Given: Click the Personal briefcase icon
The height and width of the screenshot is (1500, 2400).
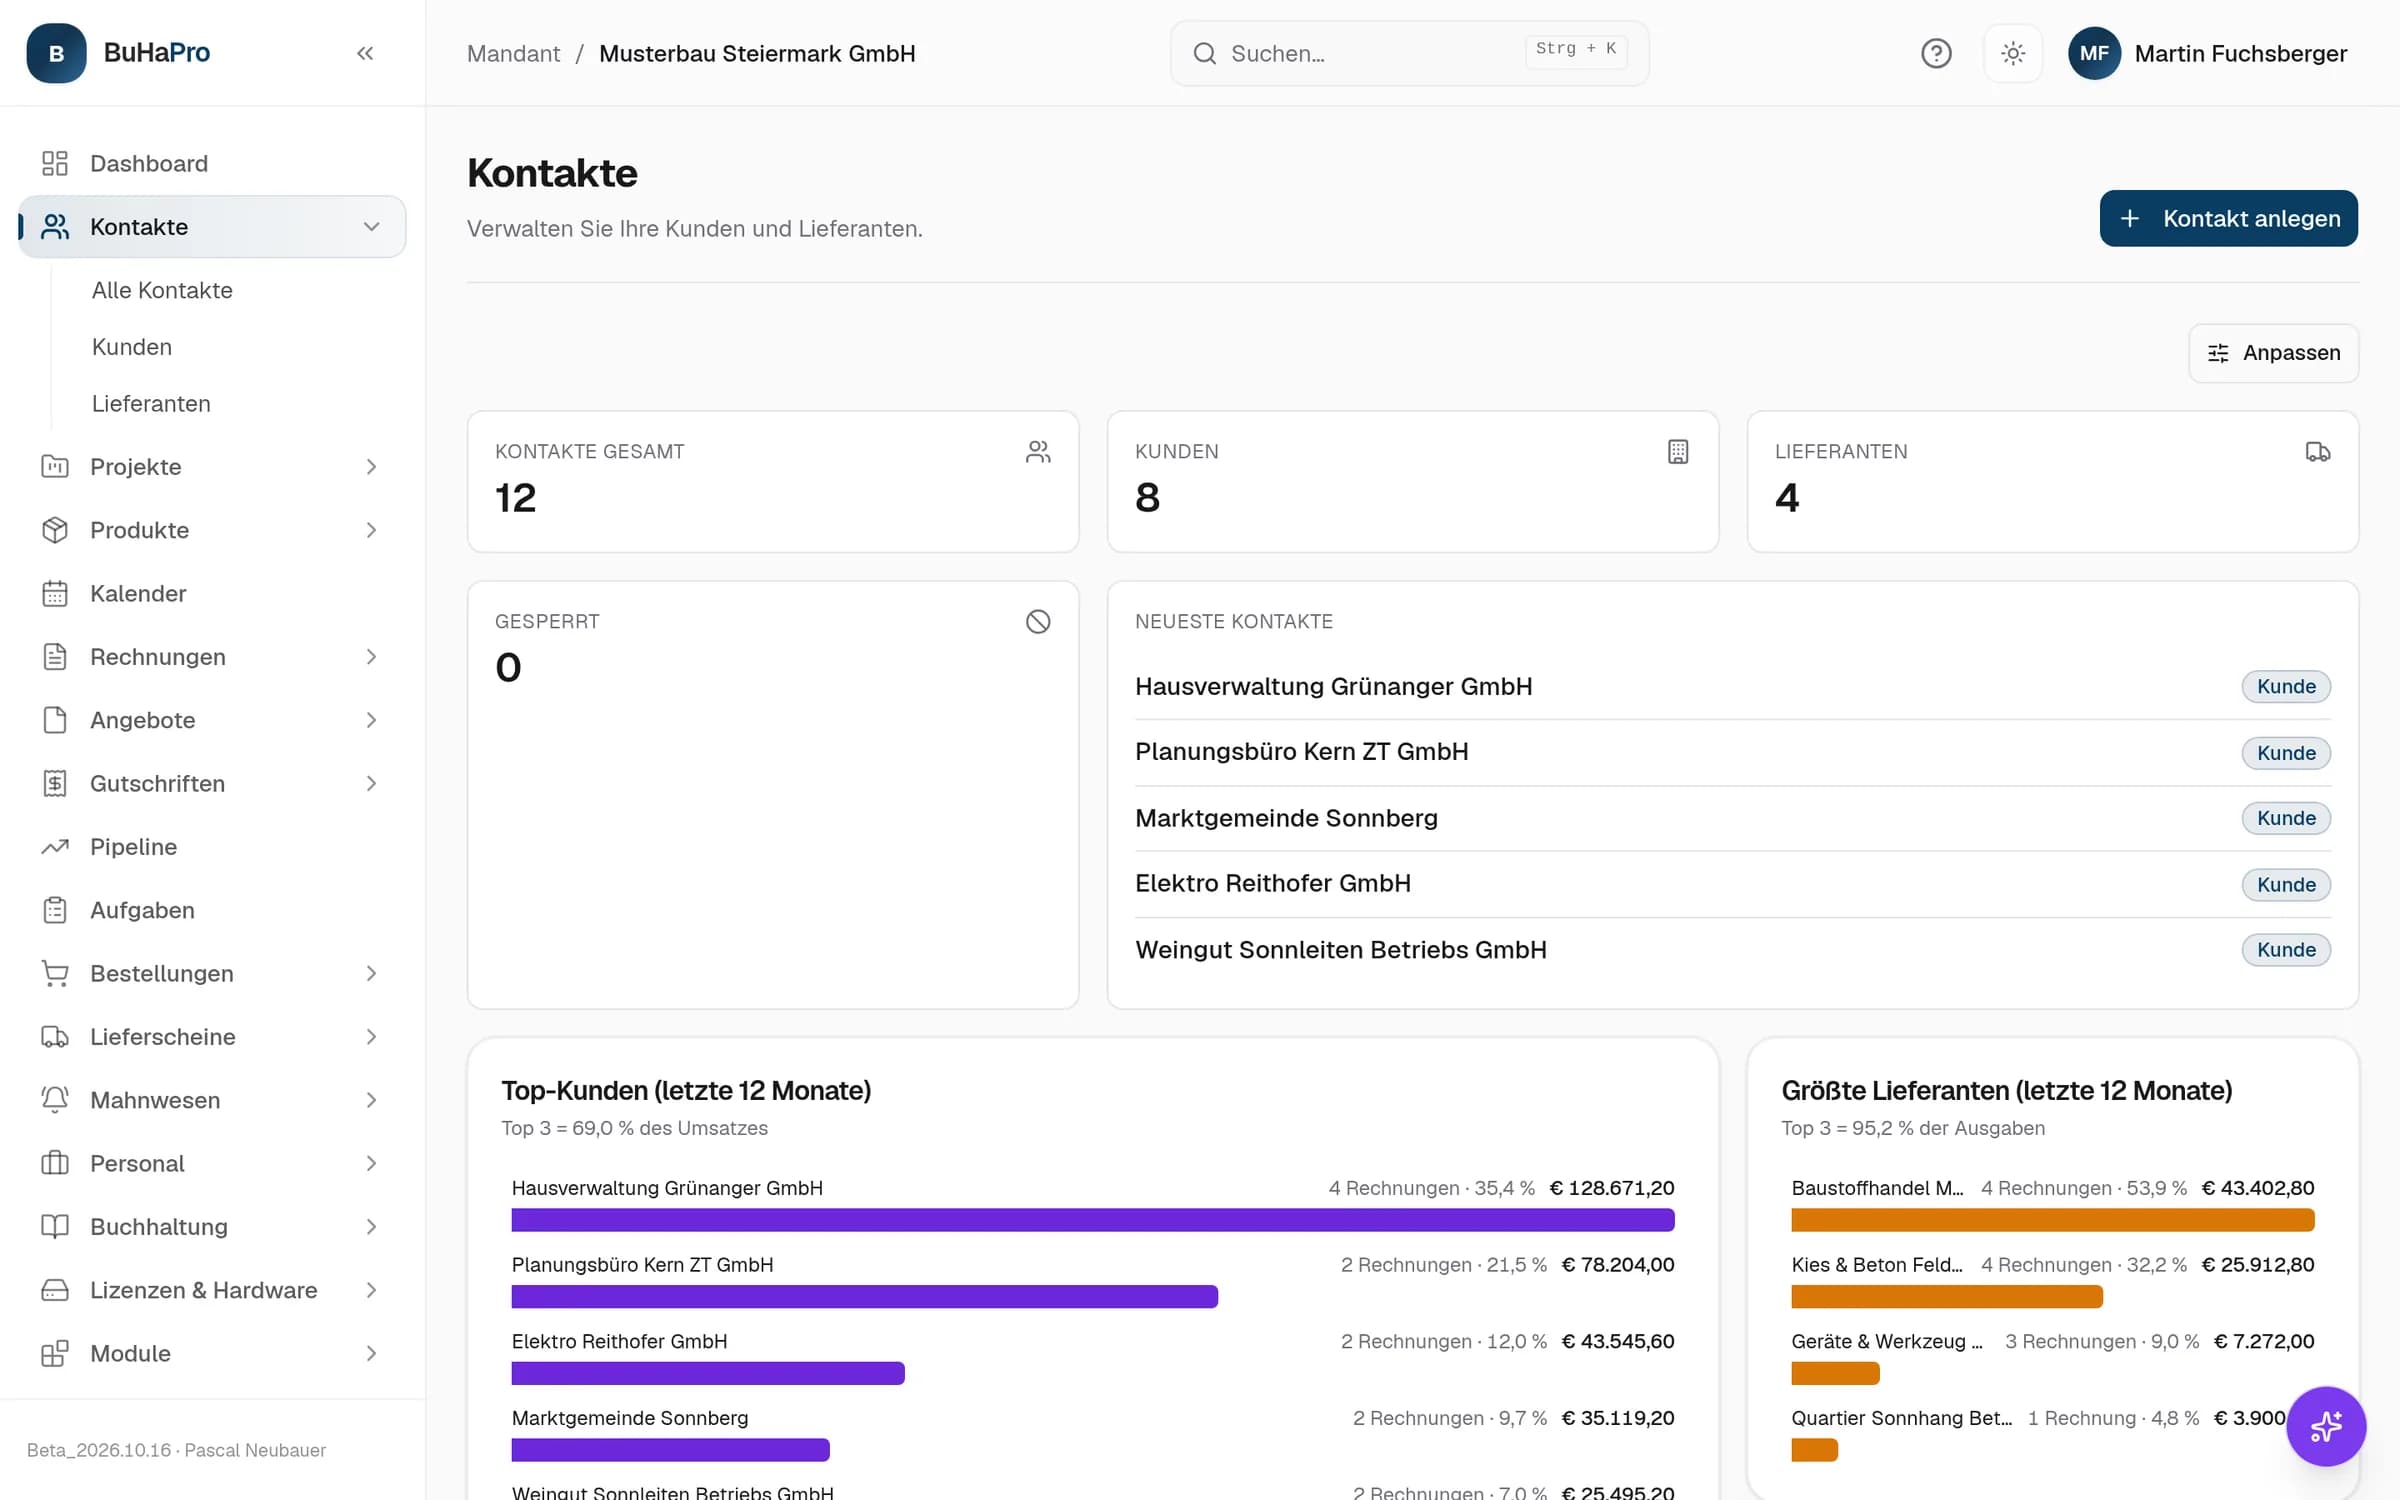Looking at the screenshot, I should coord(55,1163).
